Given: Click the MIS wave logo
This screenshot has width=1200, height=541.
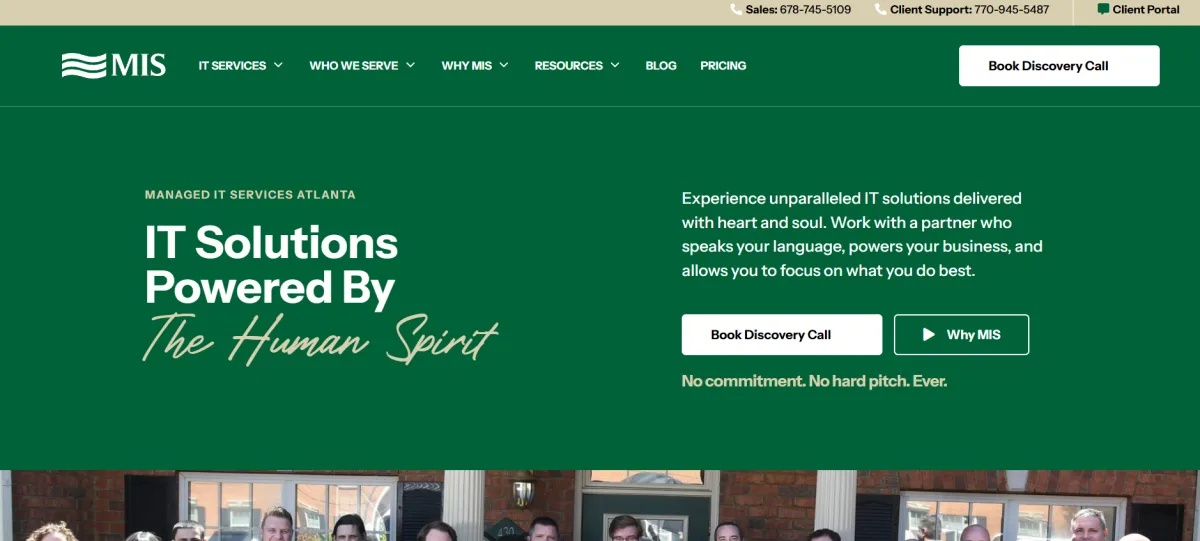Looking at the screenshot, I should pos(113,66).
